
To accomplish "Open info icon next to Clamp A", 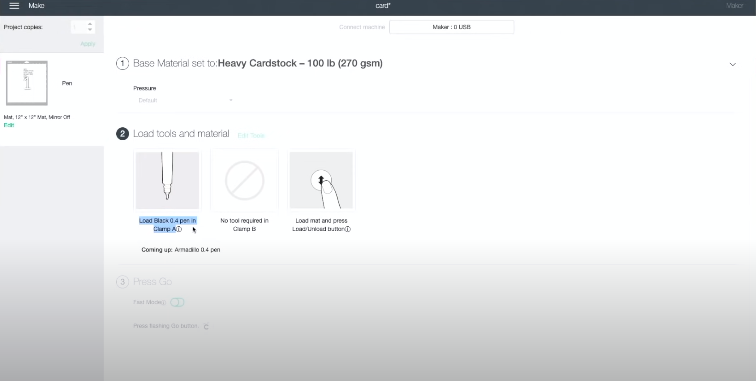I will click(x=179, y=229).
